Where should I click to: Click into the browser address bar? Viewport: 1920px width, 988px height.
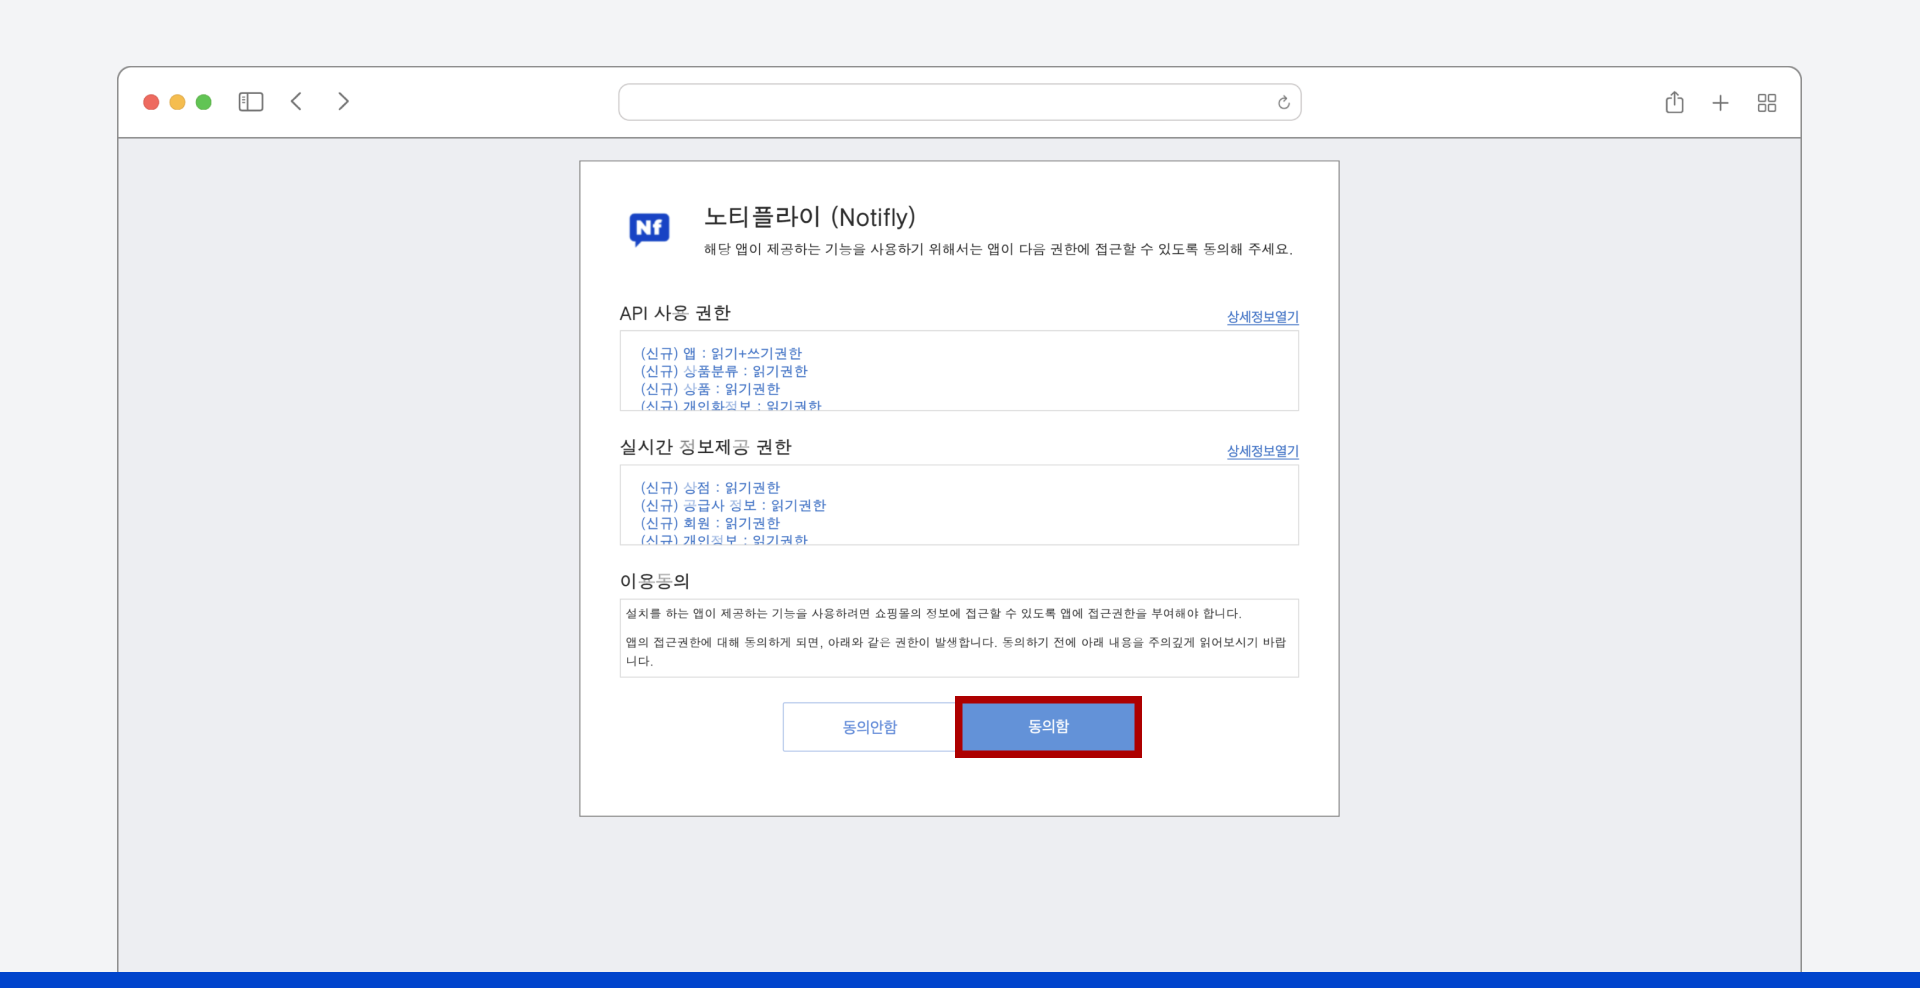[x=960, y=102]
